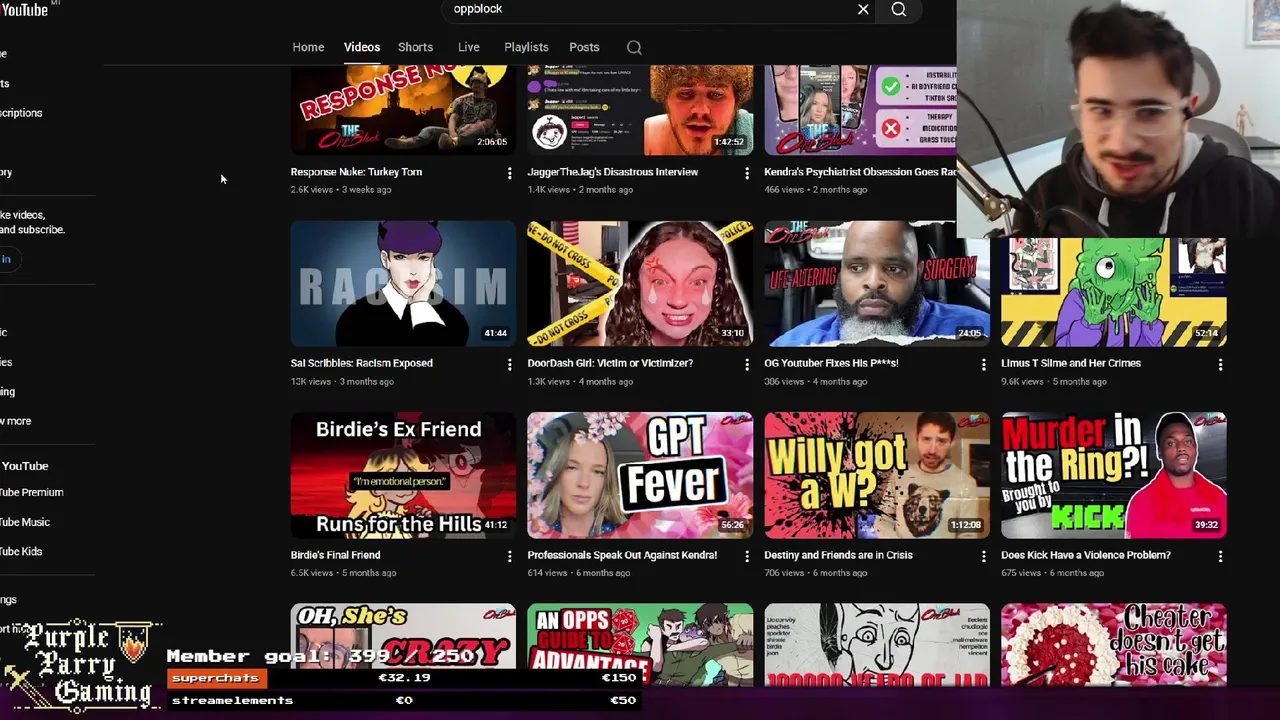The image size is (1280, 720).
Task: Click title Sal Scribbles: Racism Exposed
Action: coord(362,363)
